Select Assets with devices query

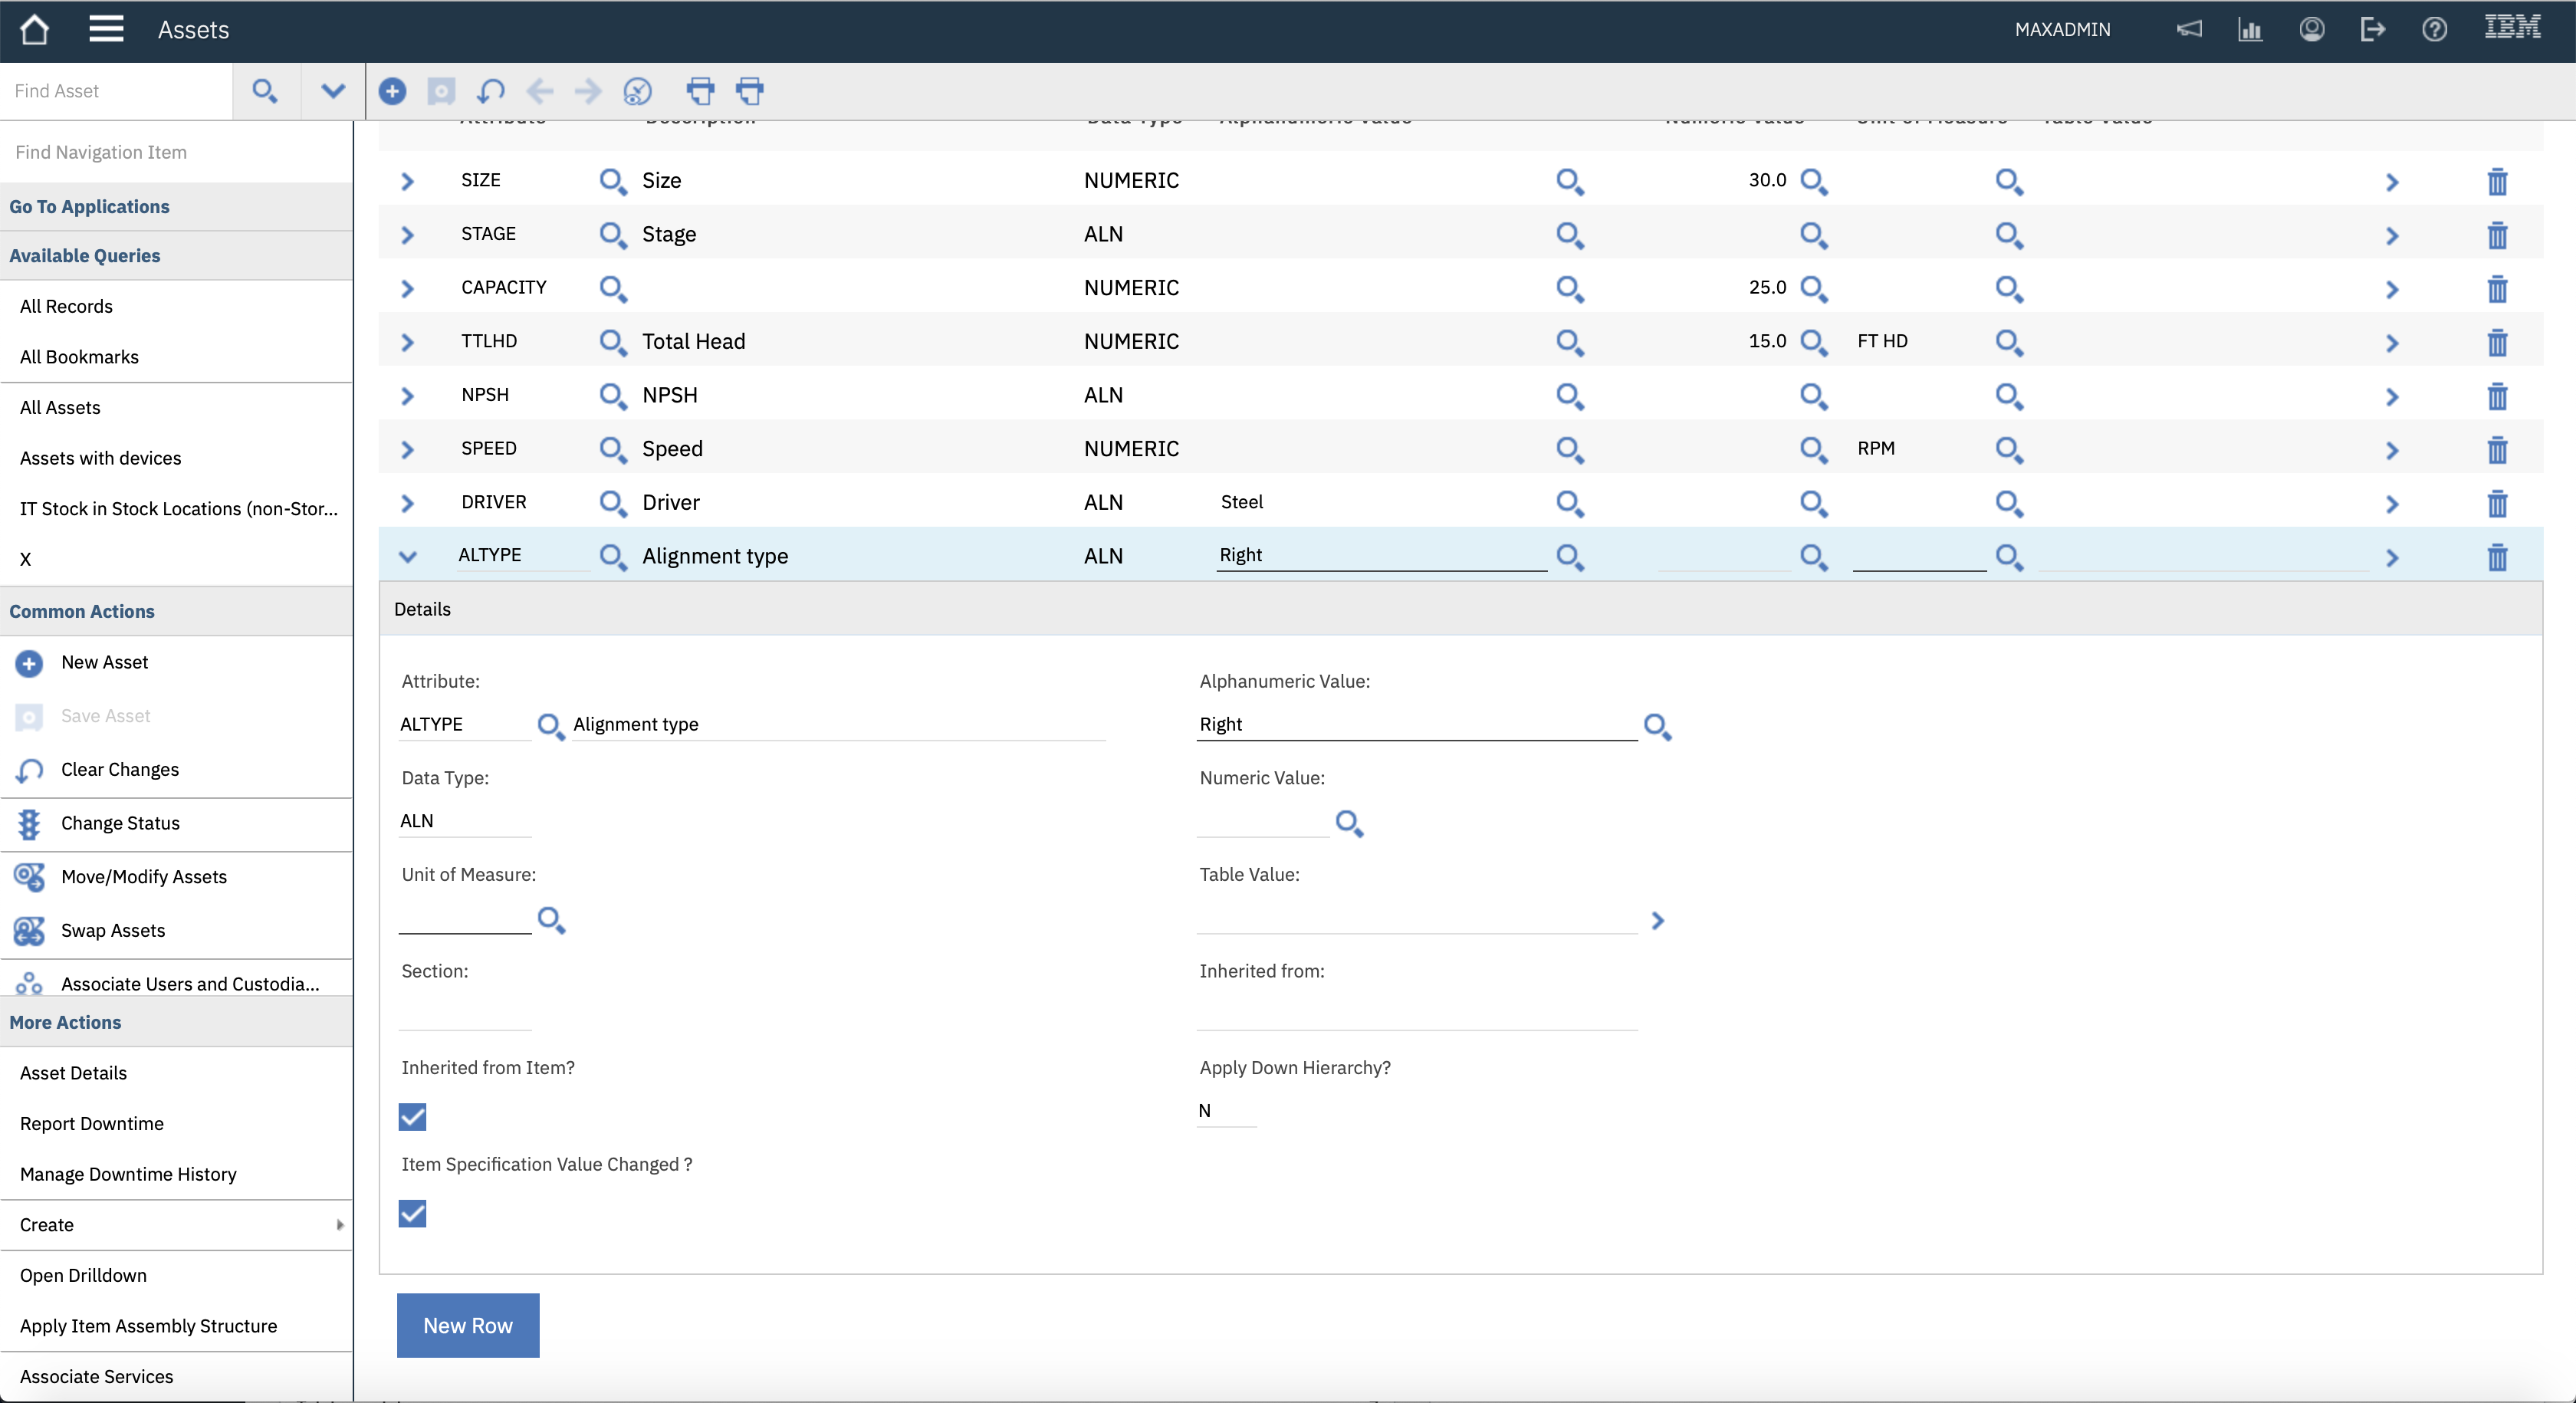(x=100, y=458)
